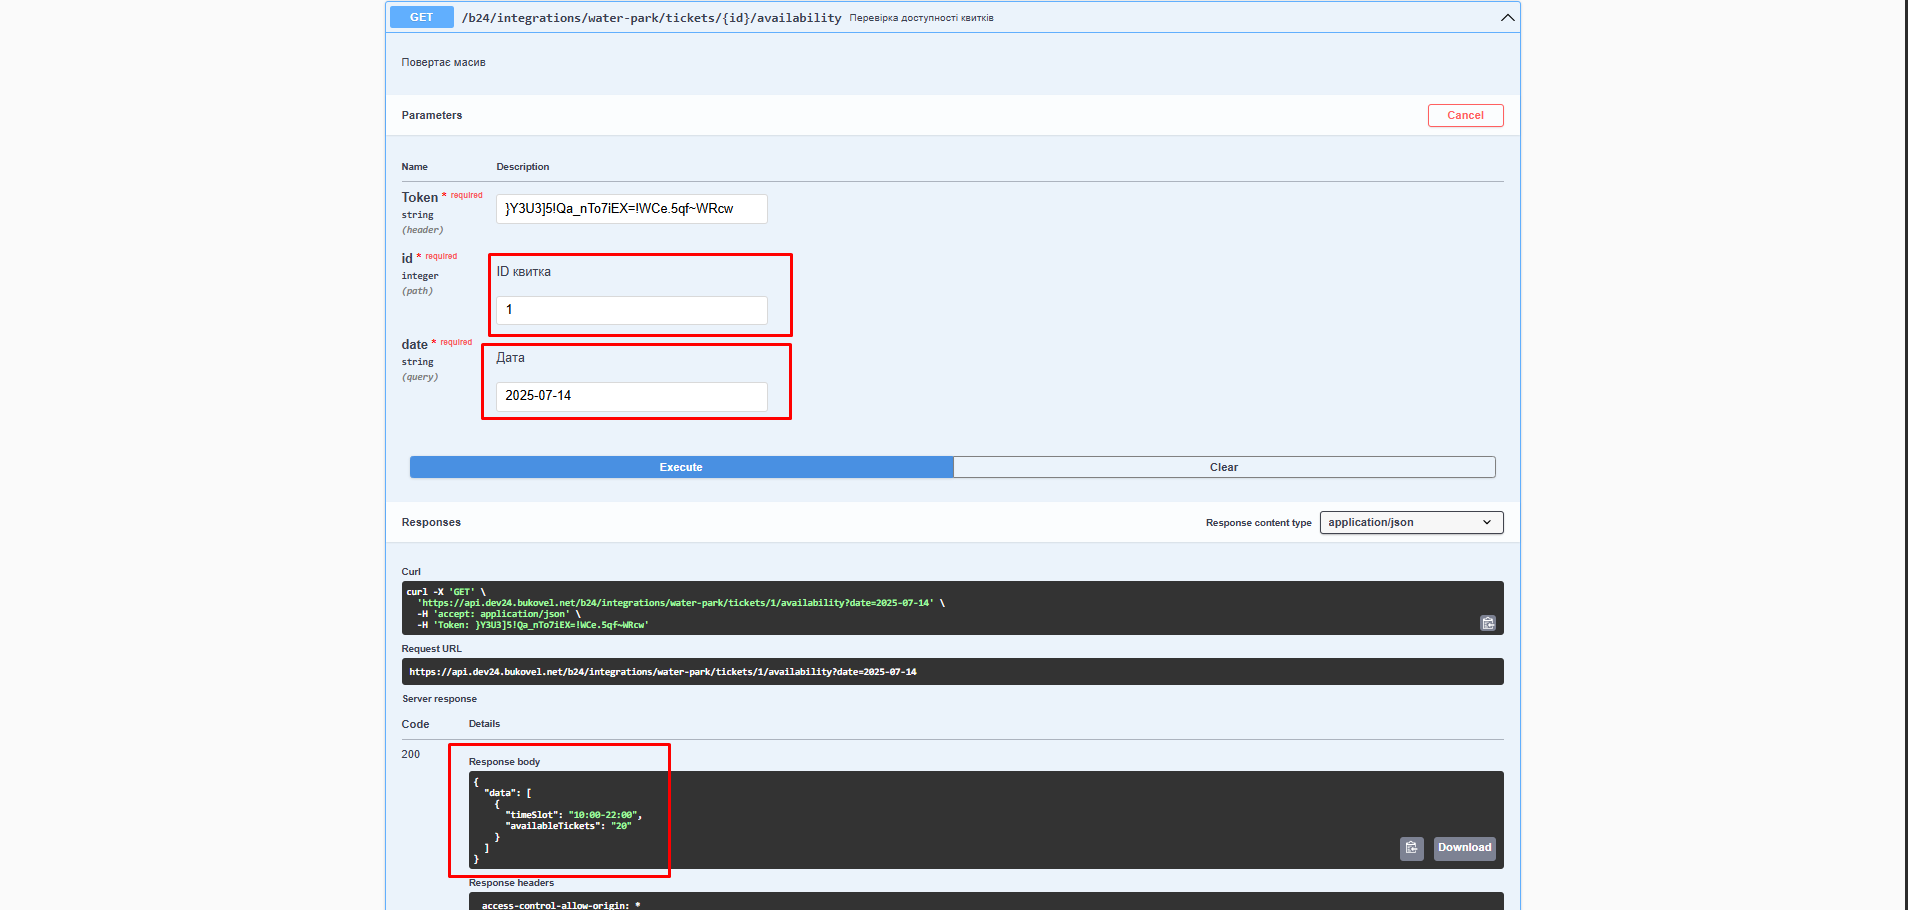Click the Parameters section heading
1908x910 pixels.
click(x=432, y=116)
